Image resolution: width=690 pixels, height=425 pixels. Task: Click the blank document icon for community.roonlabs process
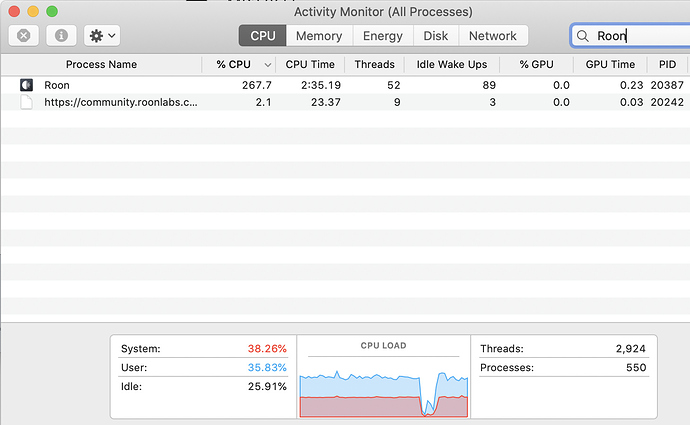(26, 102)
